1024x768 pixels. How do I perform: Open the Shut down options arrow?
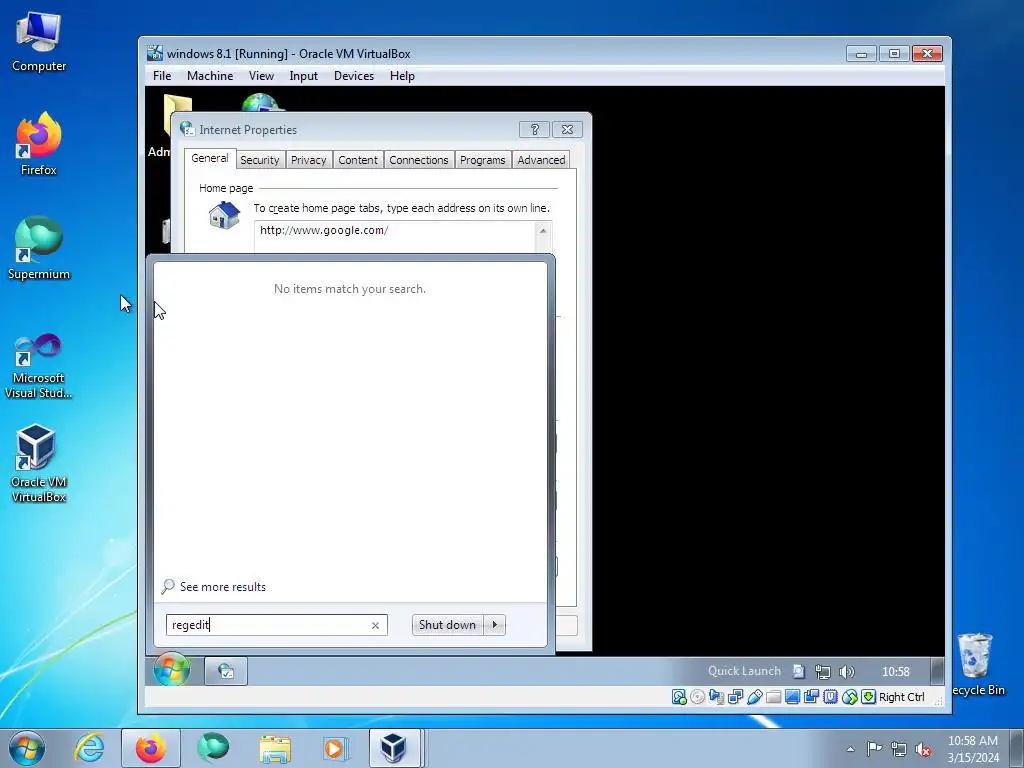tap(494, 625)
